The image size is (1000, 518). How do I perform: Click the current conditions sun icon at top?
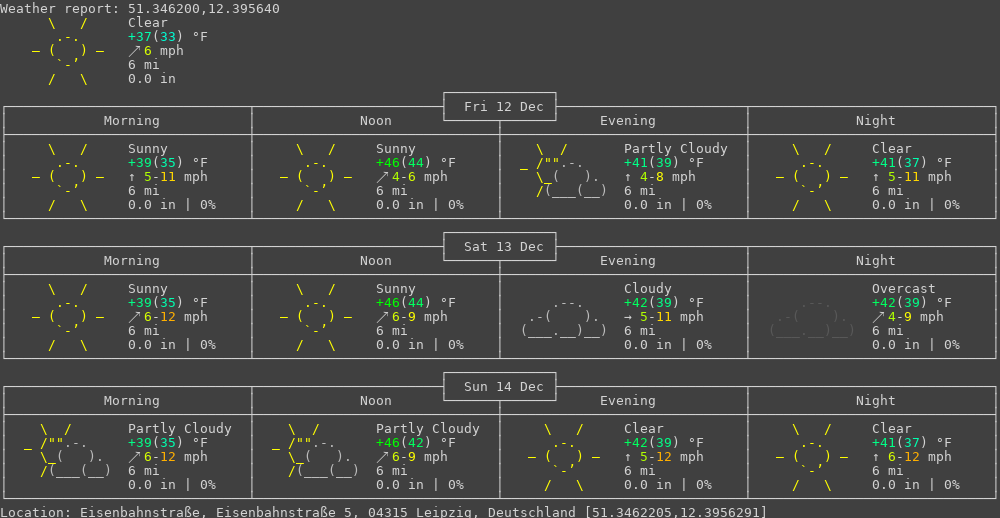tap(68, 51)
